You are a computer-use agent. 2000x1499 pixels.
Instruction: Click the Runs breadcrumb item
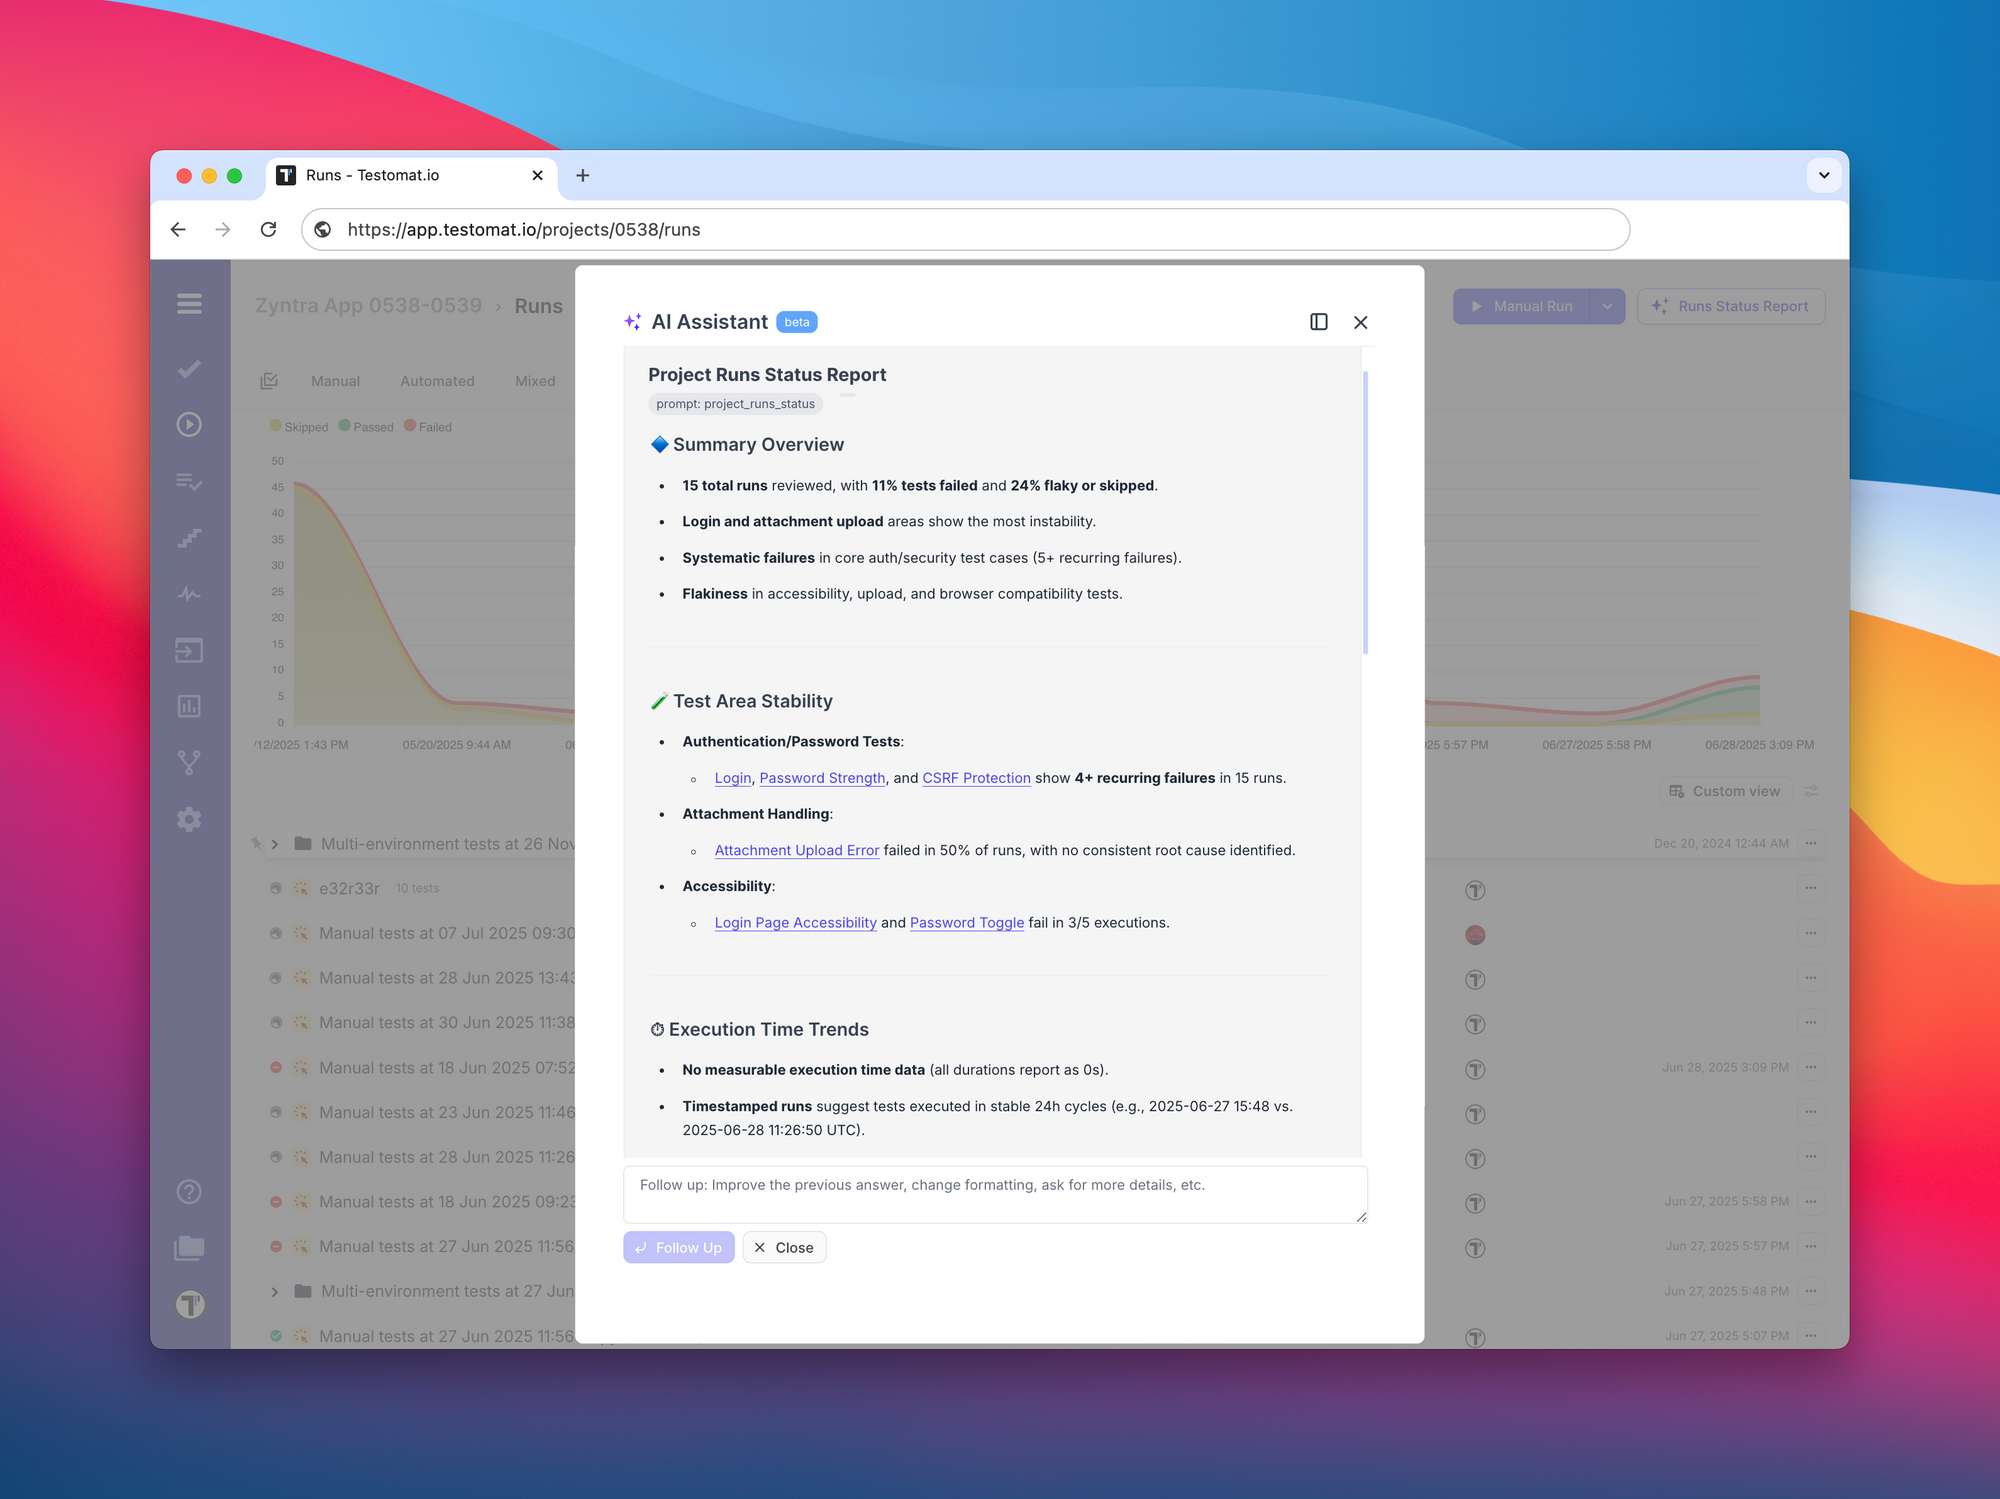[x=538, y=306]
